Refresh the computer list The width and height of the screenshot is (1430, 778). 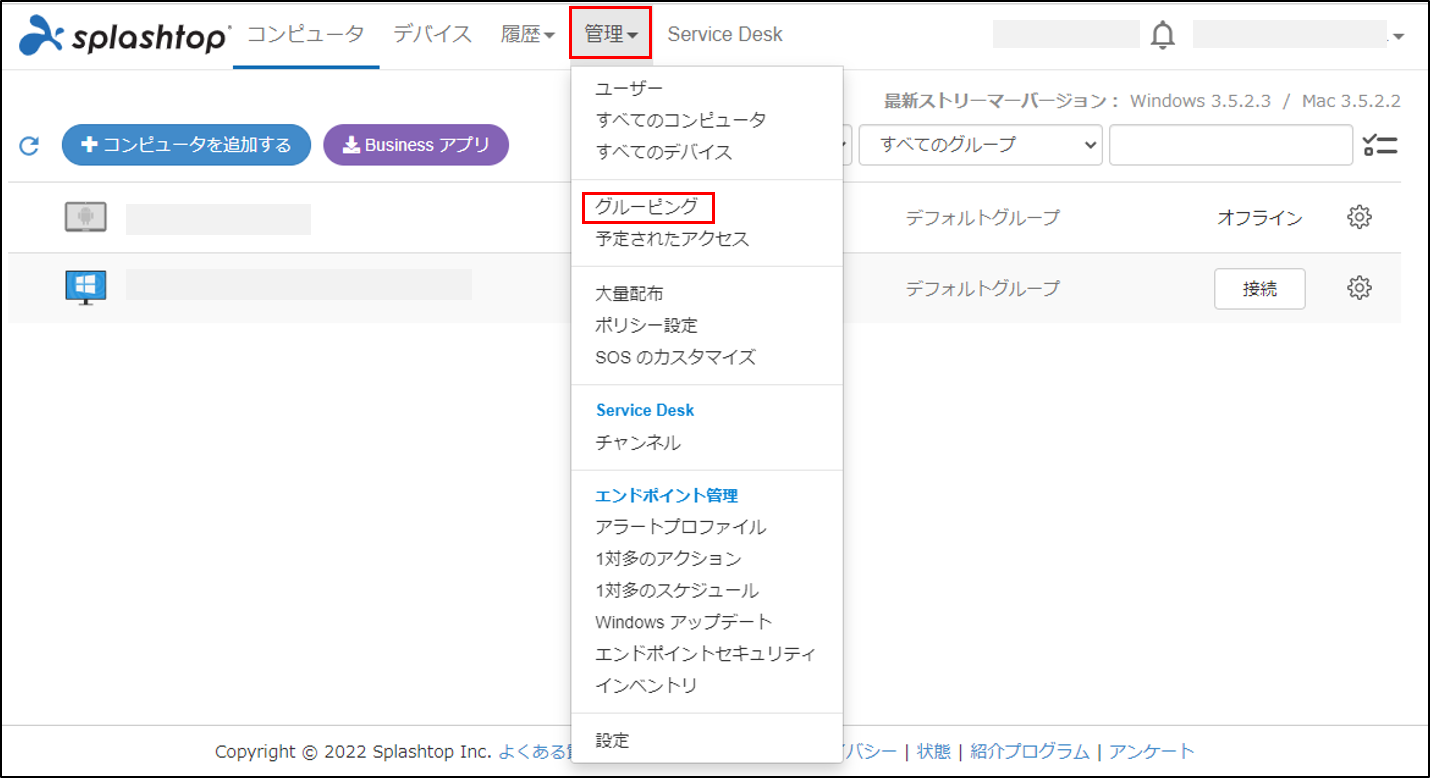click(x=30, y=146)
